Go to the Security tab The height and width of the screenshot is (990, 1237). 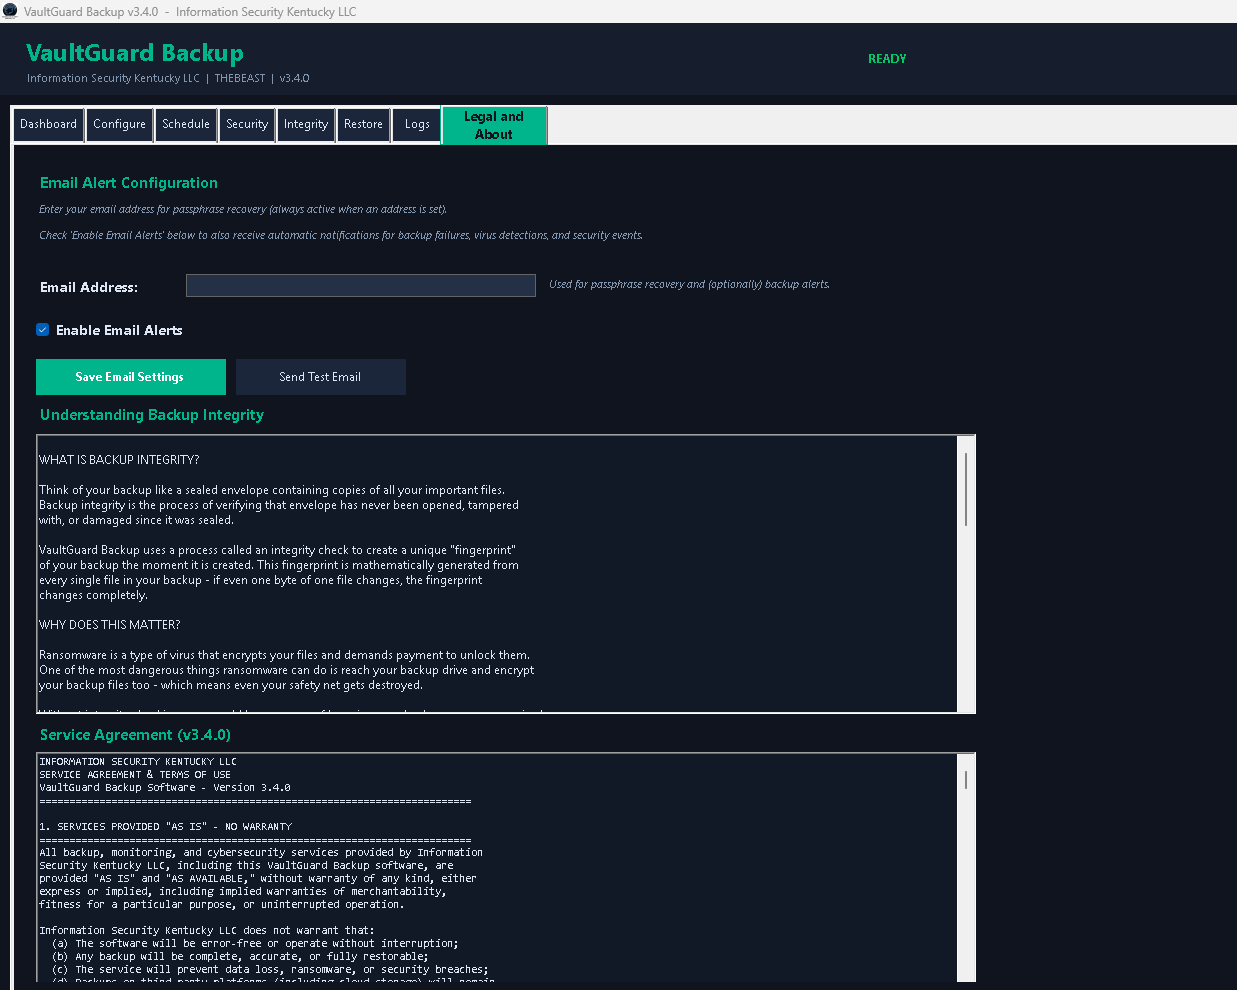click(x=247, y=125)
